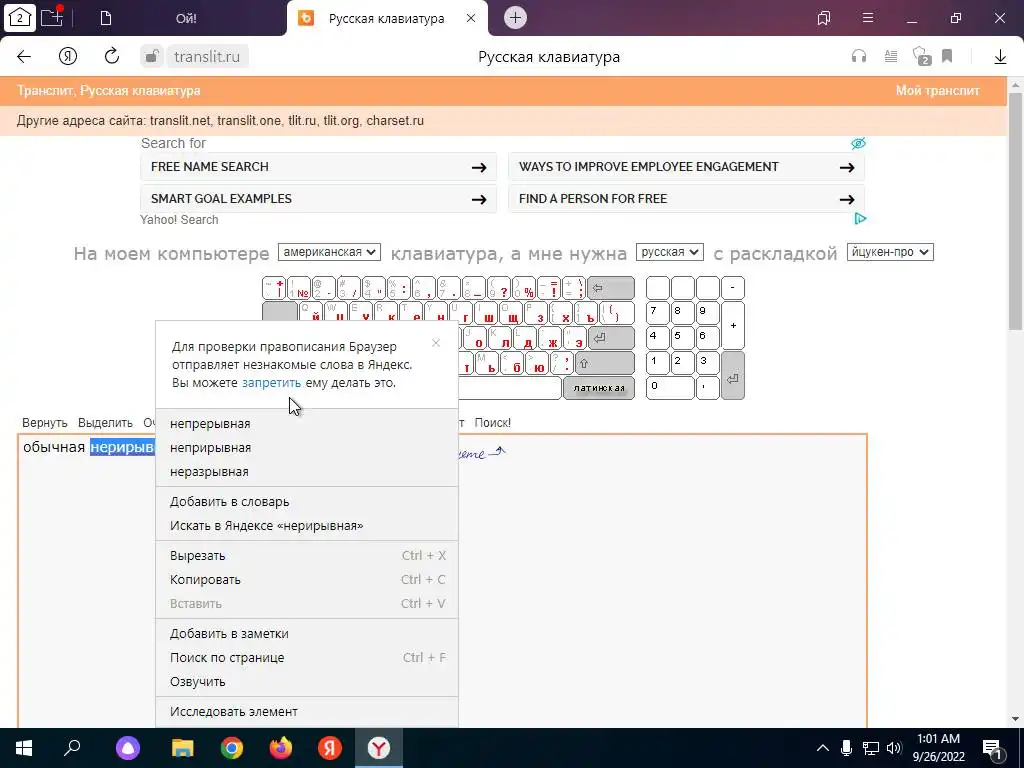Reload the translit.ru page

pyautogui.click(x=112, y=56)
